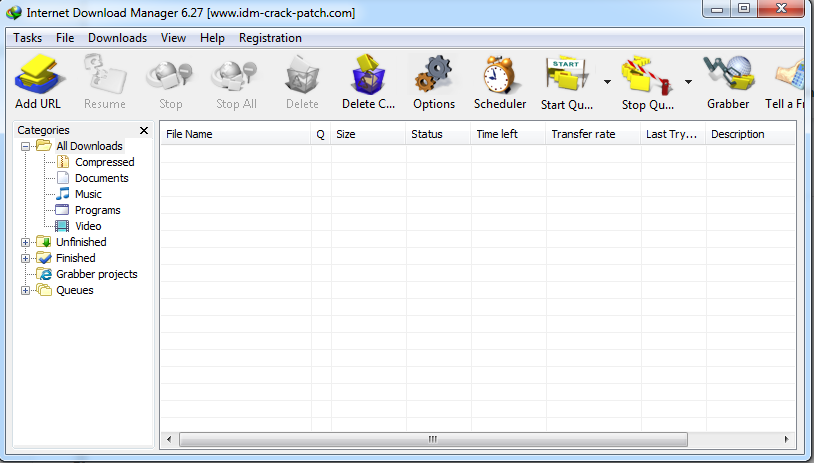814x463 pixels.
Task: Click the Tell a Friend icon
Action: coord(789,76)
